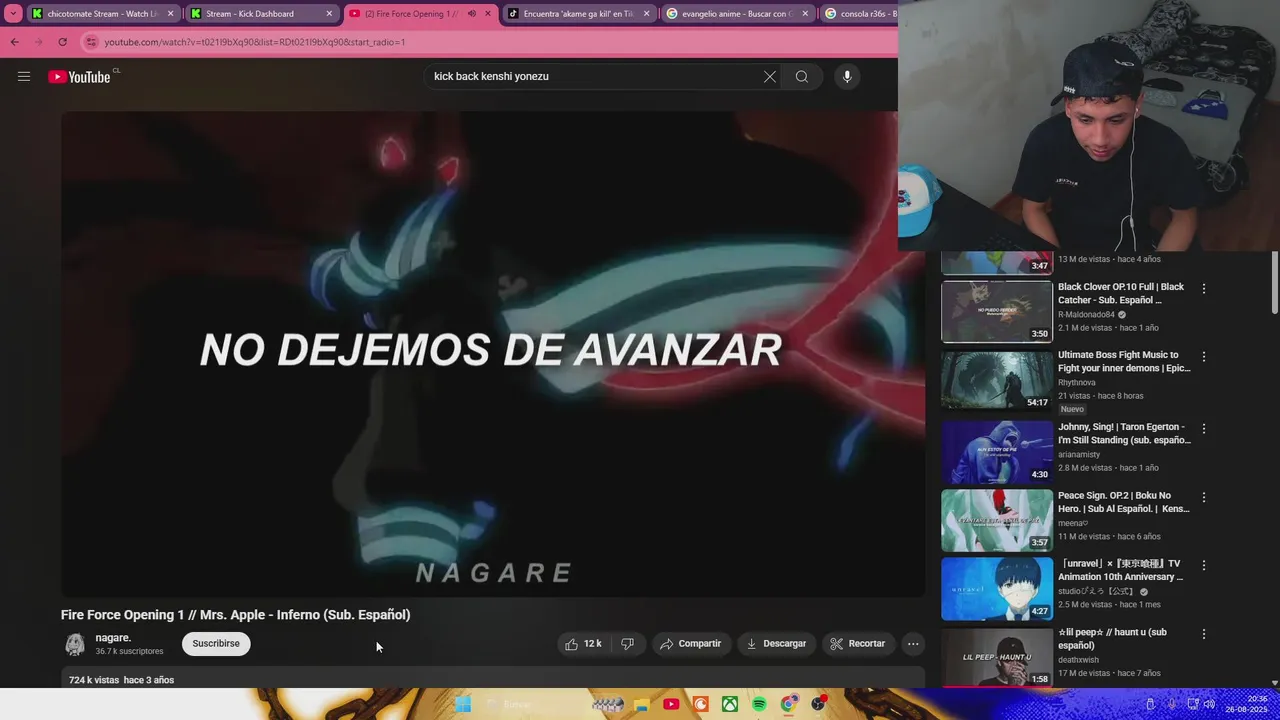Open options menu for Johnny, Sing! video
Screen dimensions: 1280x720
click(1204, 428)
